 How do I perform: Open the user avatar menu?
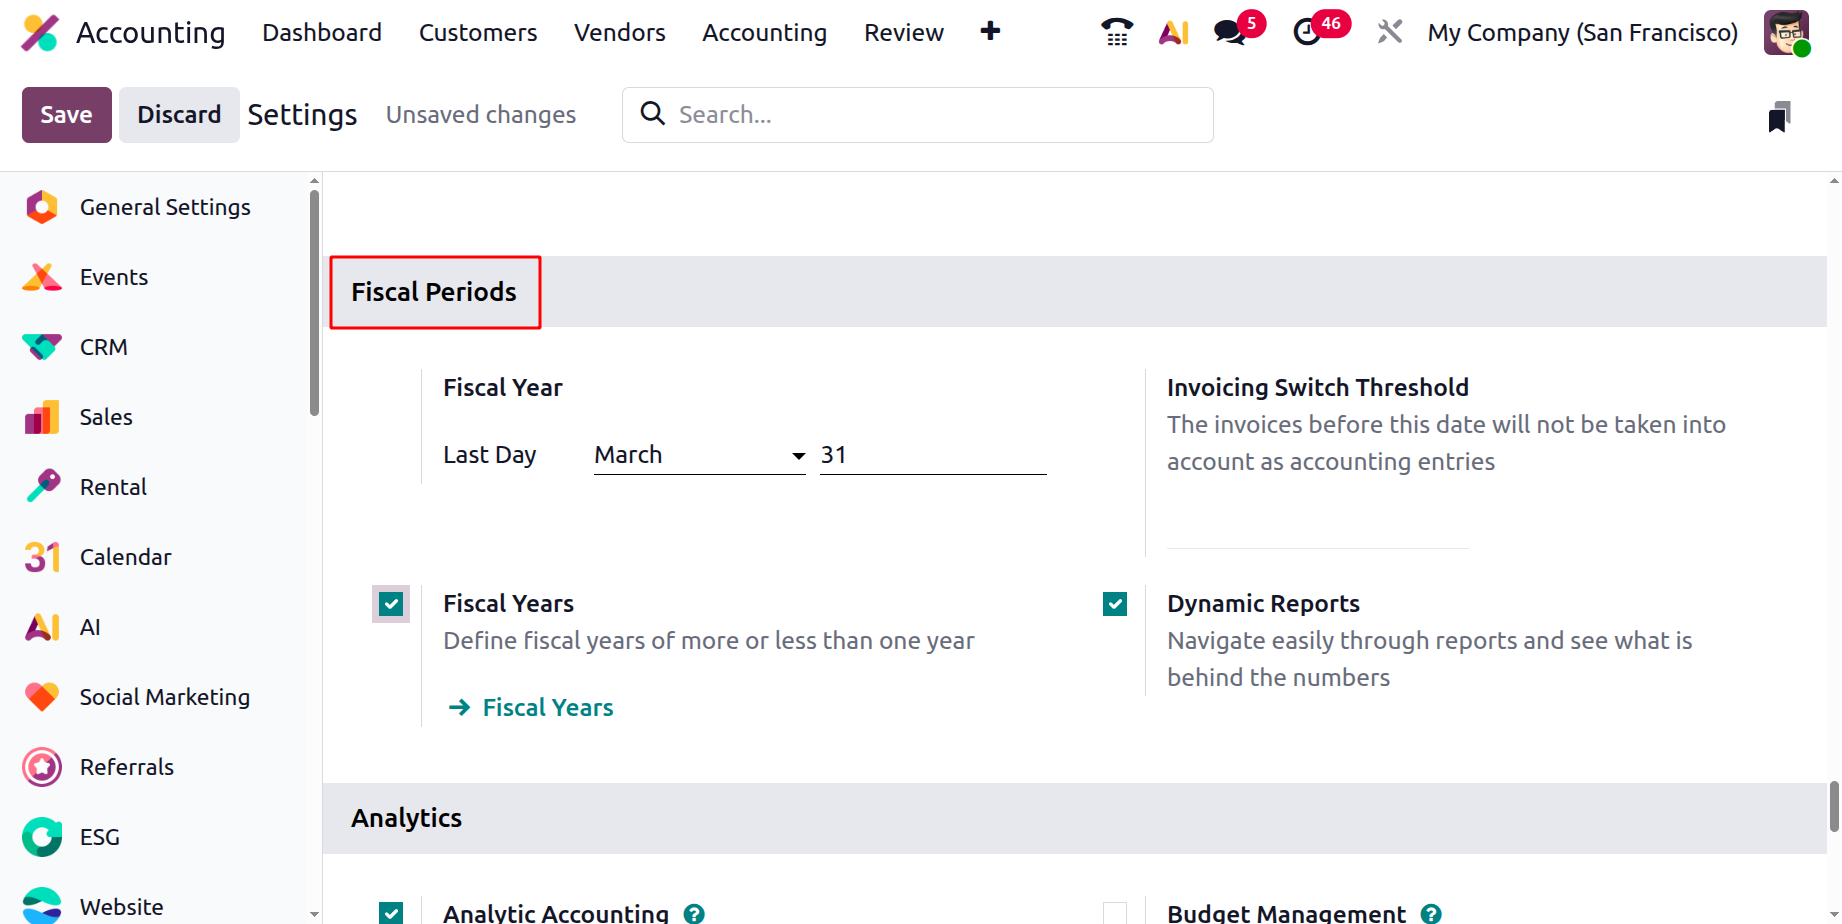1786,32
